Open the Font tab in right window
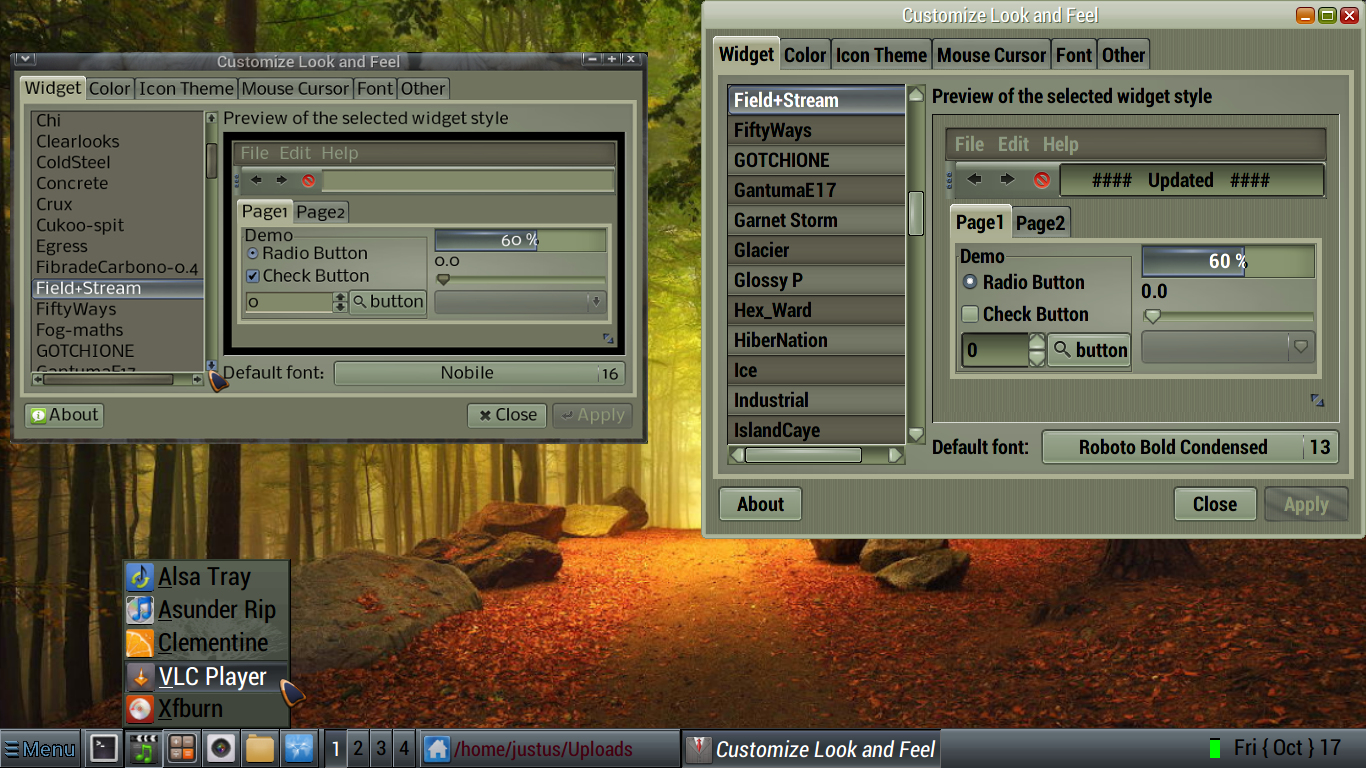 1074,55
